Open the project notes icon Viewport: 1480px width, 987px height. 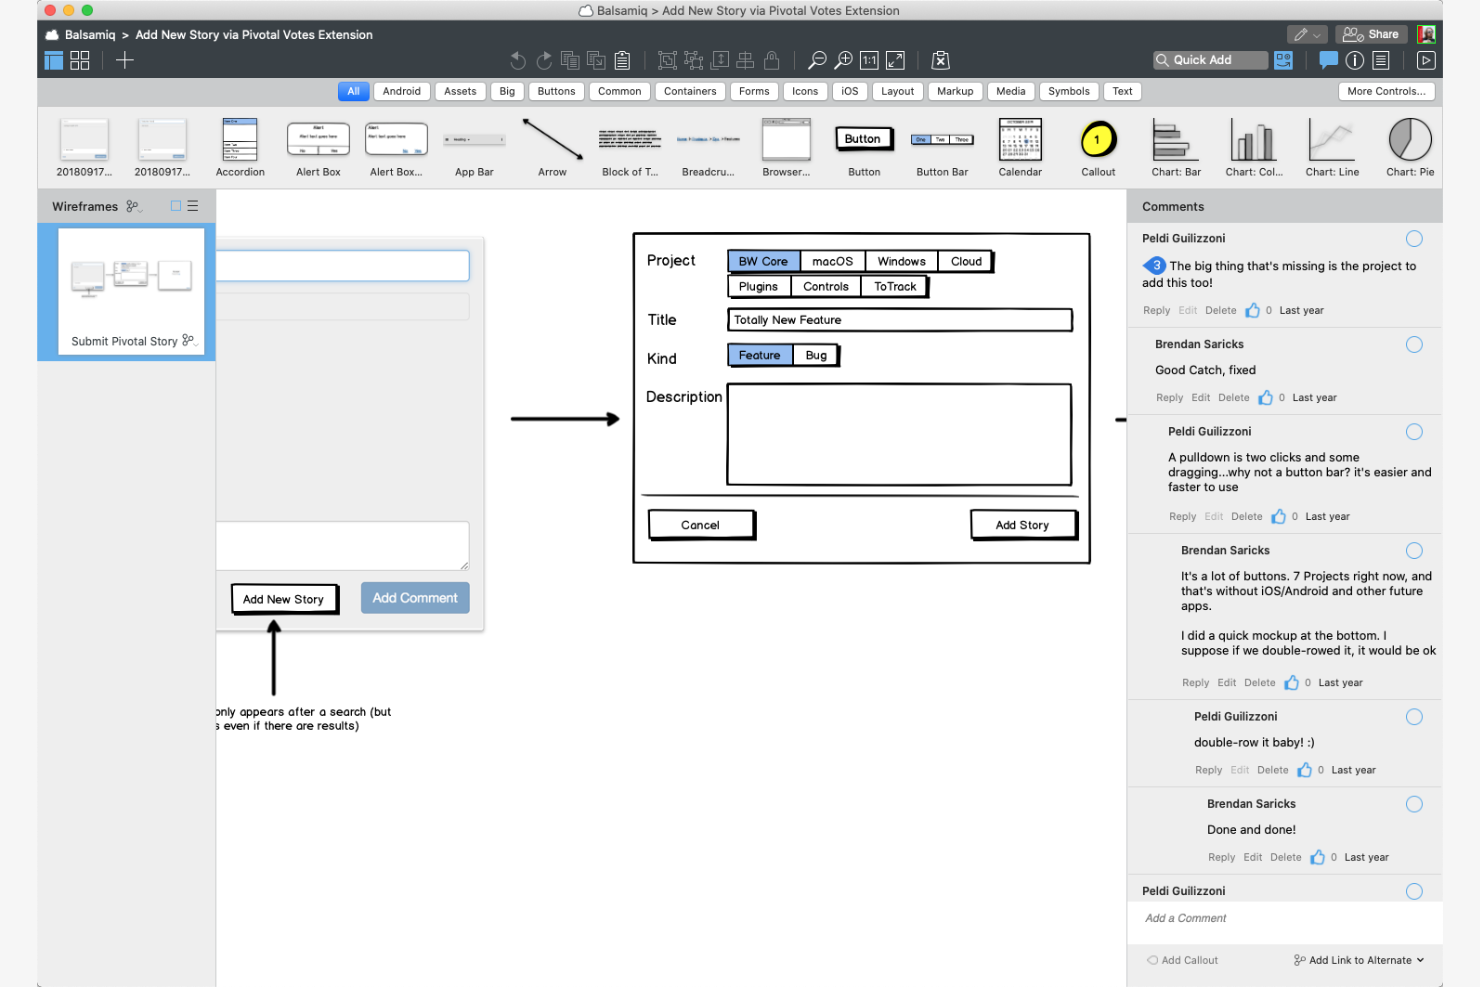tap(1380, 61)
